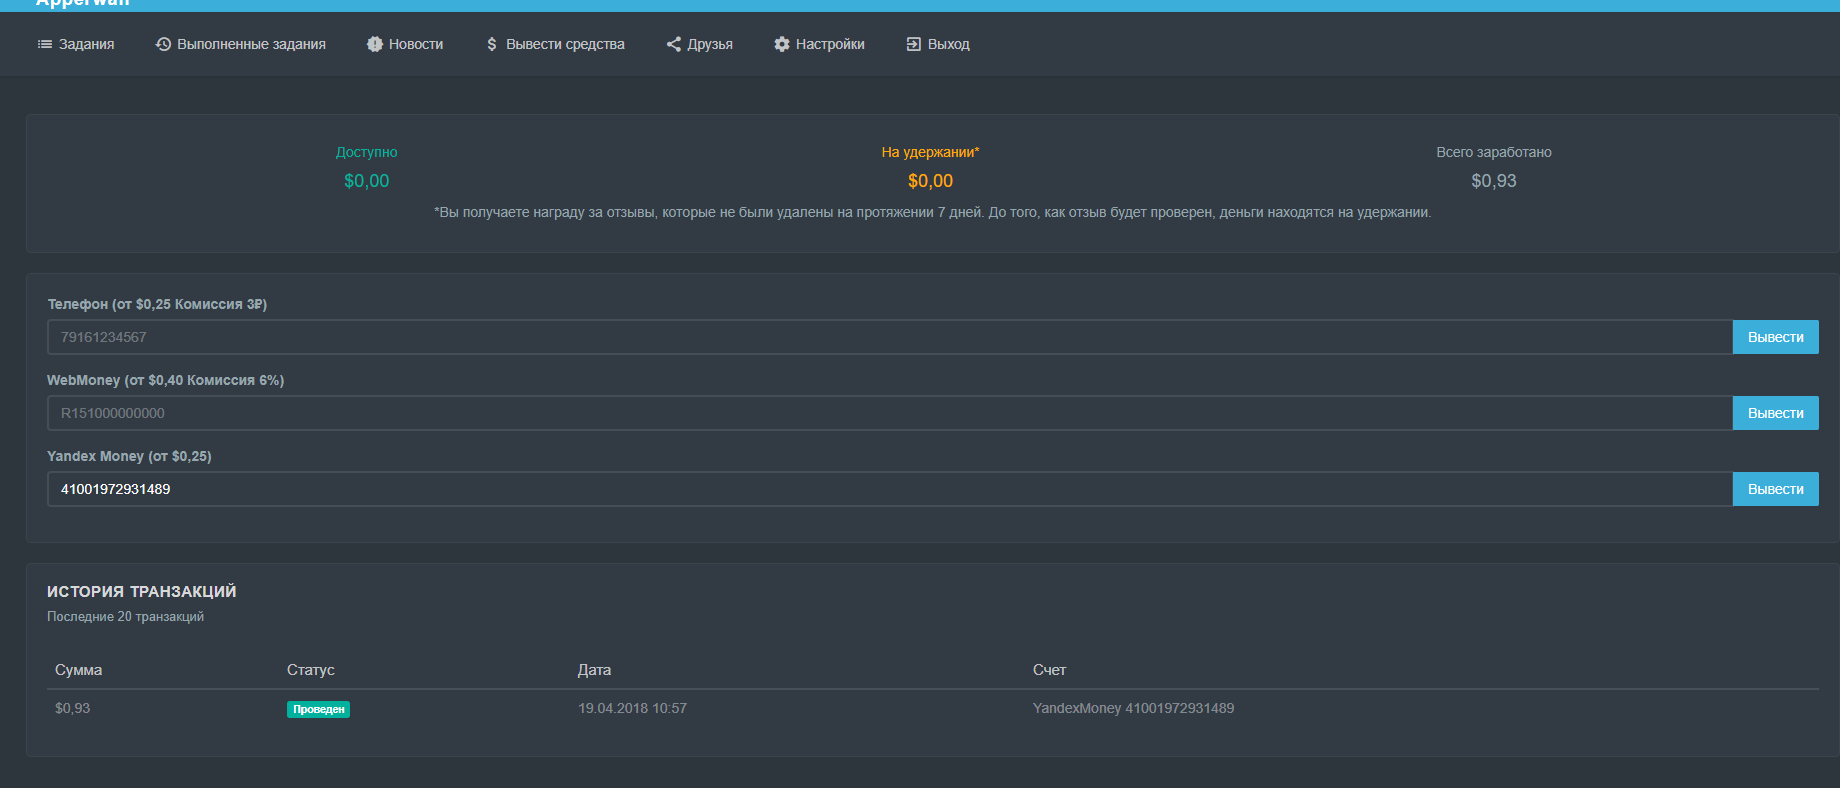
Task: Click the history clock icon beside Выполненные задания
Action: pos(163,44)
